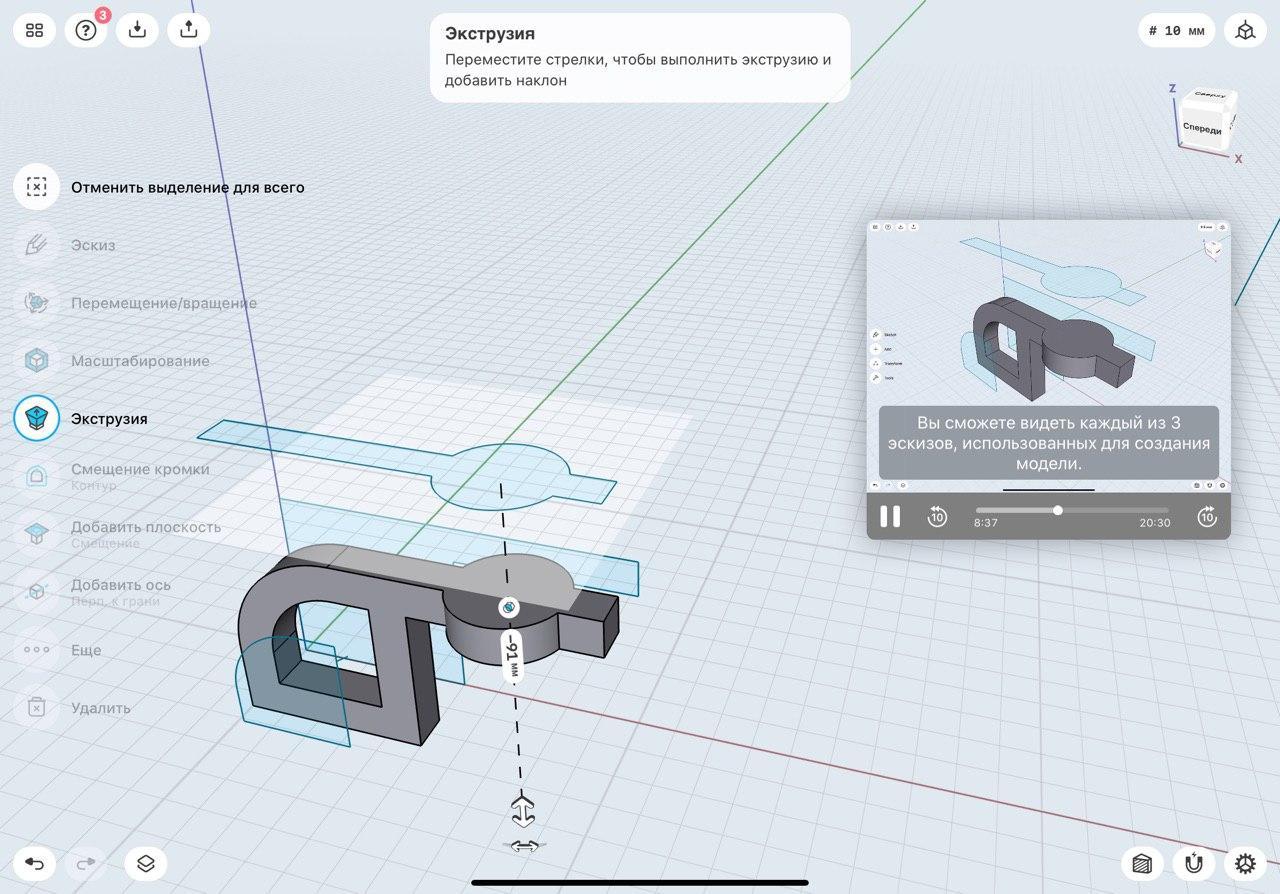Click the vertical extrude arrow handle
Image resolution: width=1280 pixels, height=894 pixels.
coord(523,810)
